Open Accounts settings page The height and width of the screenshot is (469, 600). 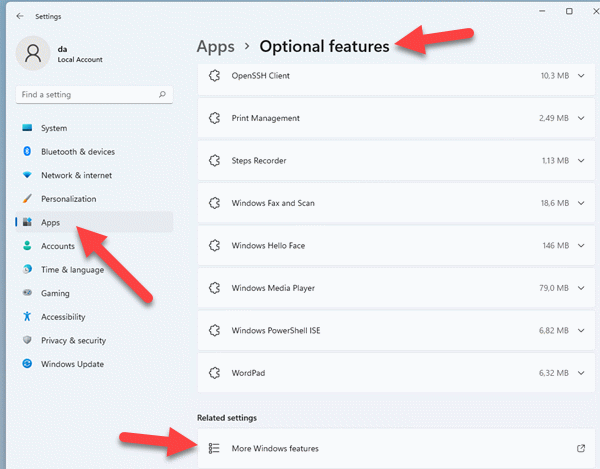(94, 246)
